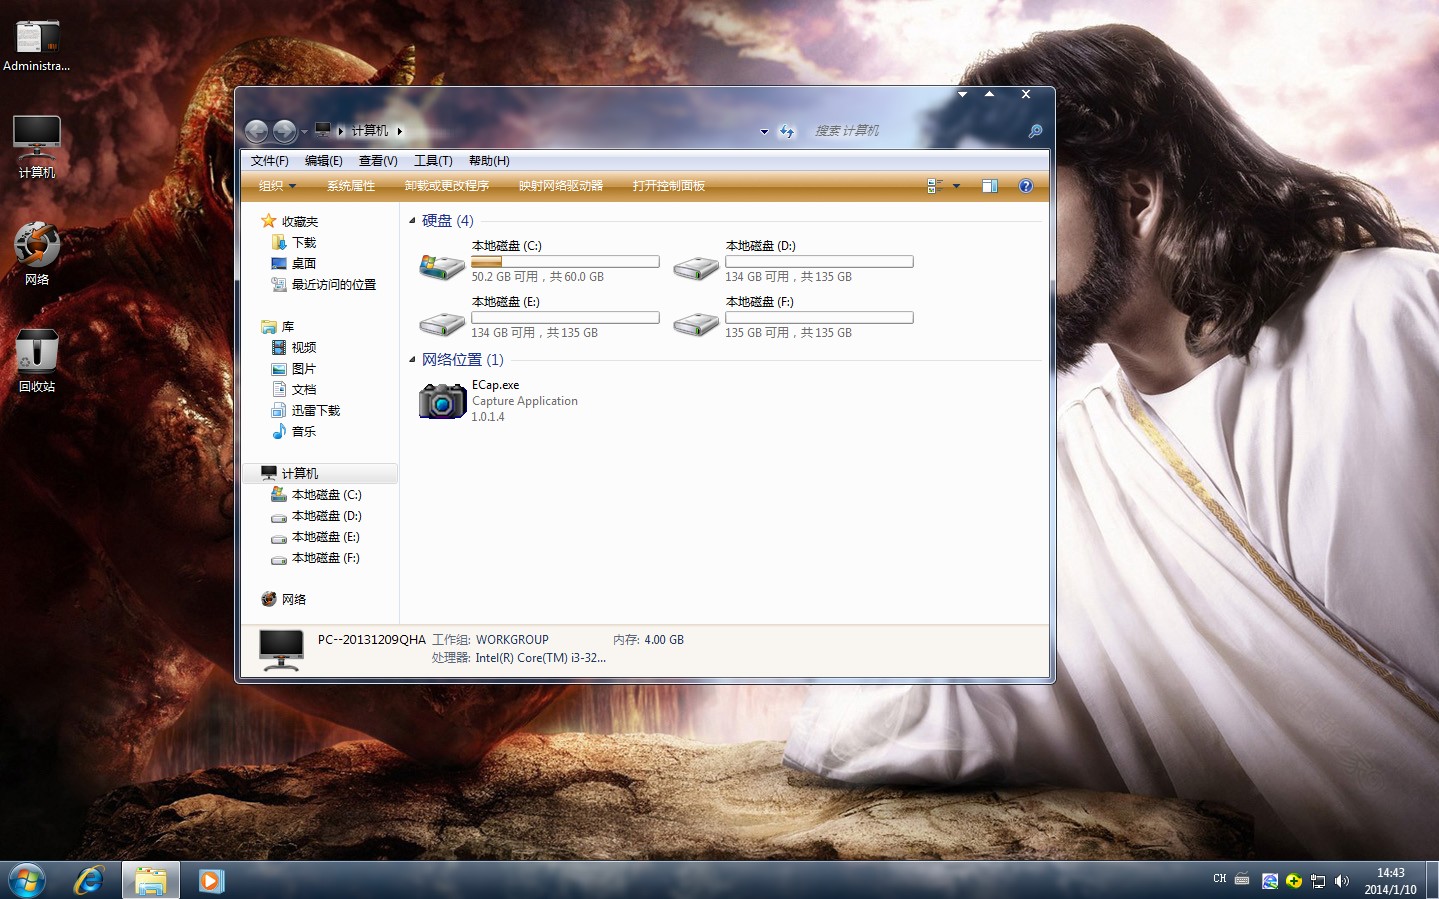Open the media player taskbar icon
This screenshot has width=1439, height=899.
click(211, 881)
